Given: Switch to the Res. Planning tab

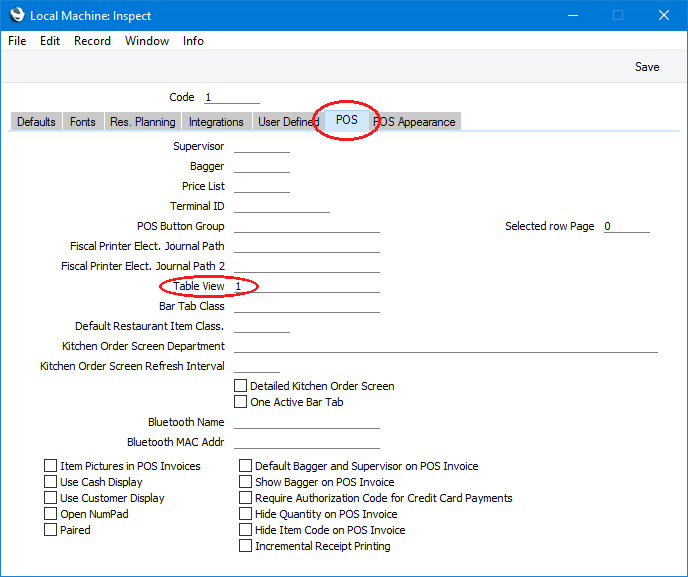Looking at the screenshot, I should (143, 122).
